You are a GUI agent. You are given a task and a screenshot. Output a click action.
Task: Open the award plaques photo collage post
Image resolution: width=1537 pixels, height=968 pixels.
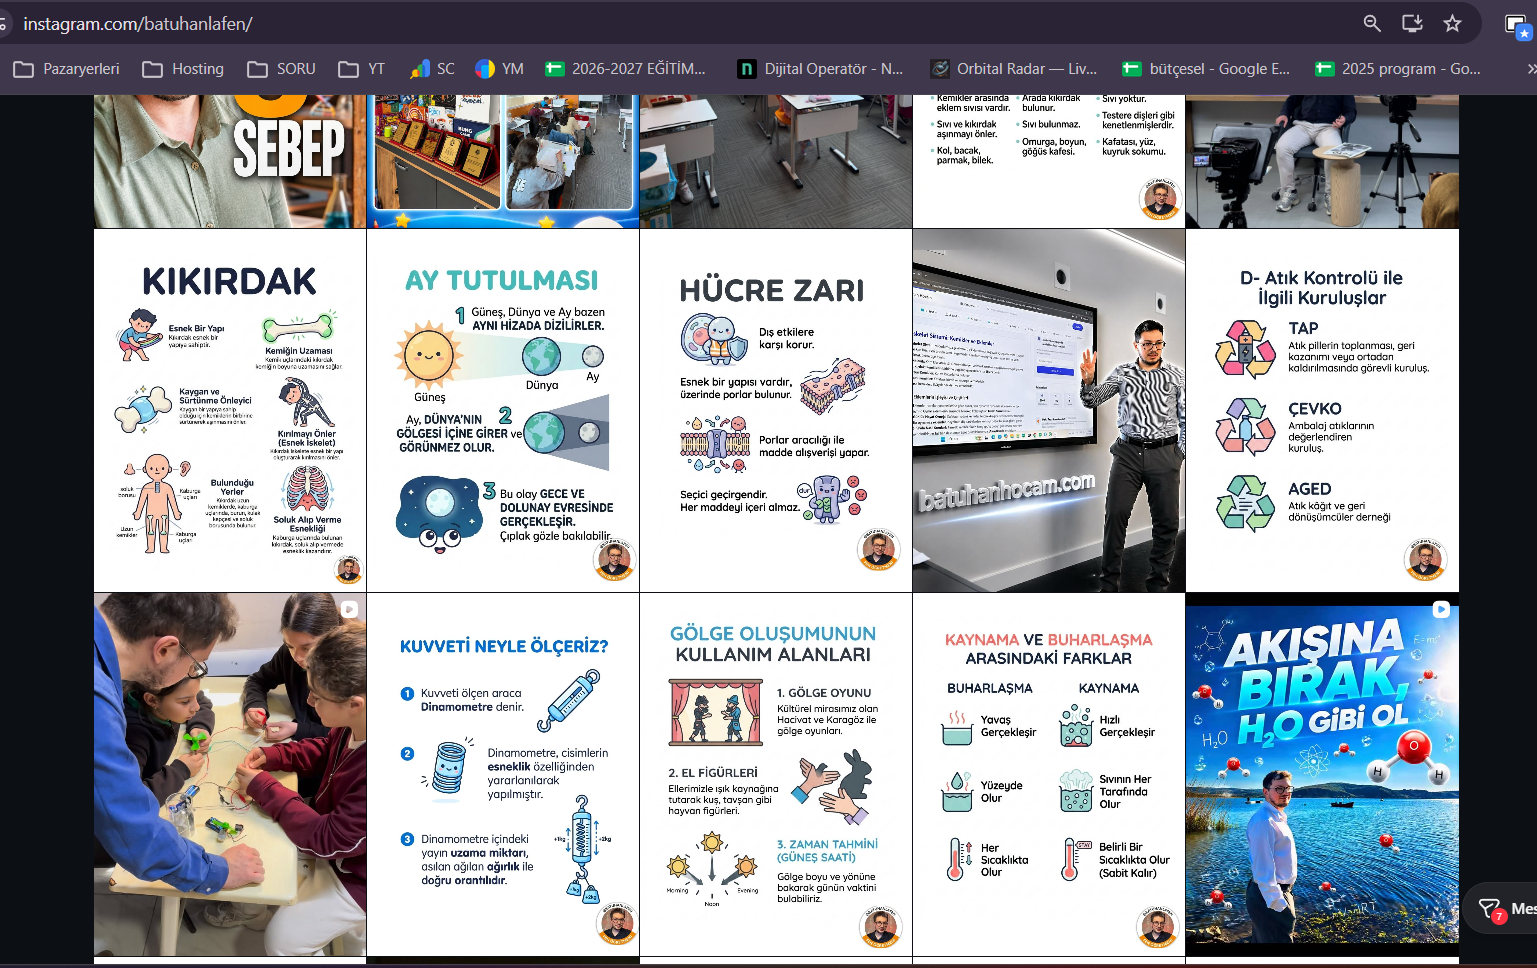503,161
